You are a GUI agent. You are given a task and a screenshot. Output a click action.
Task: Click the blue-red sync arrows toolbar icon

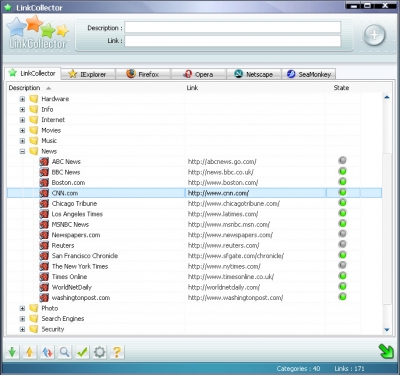coord(47,352)
